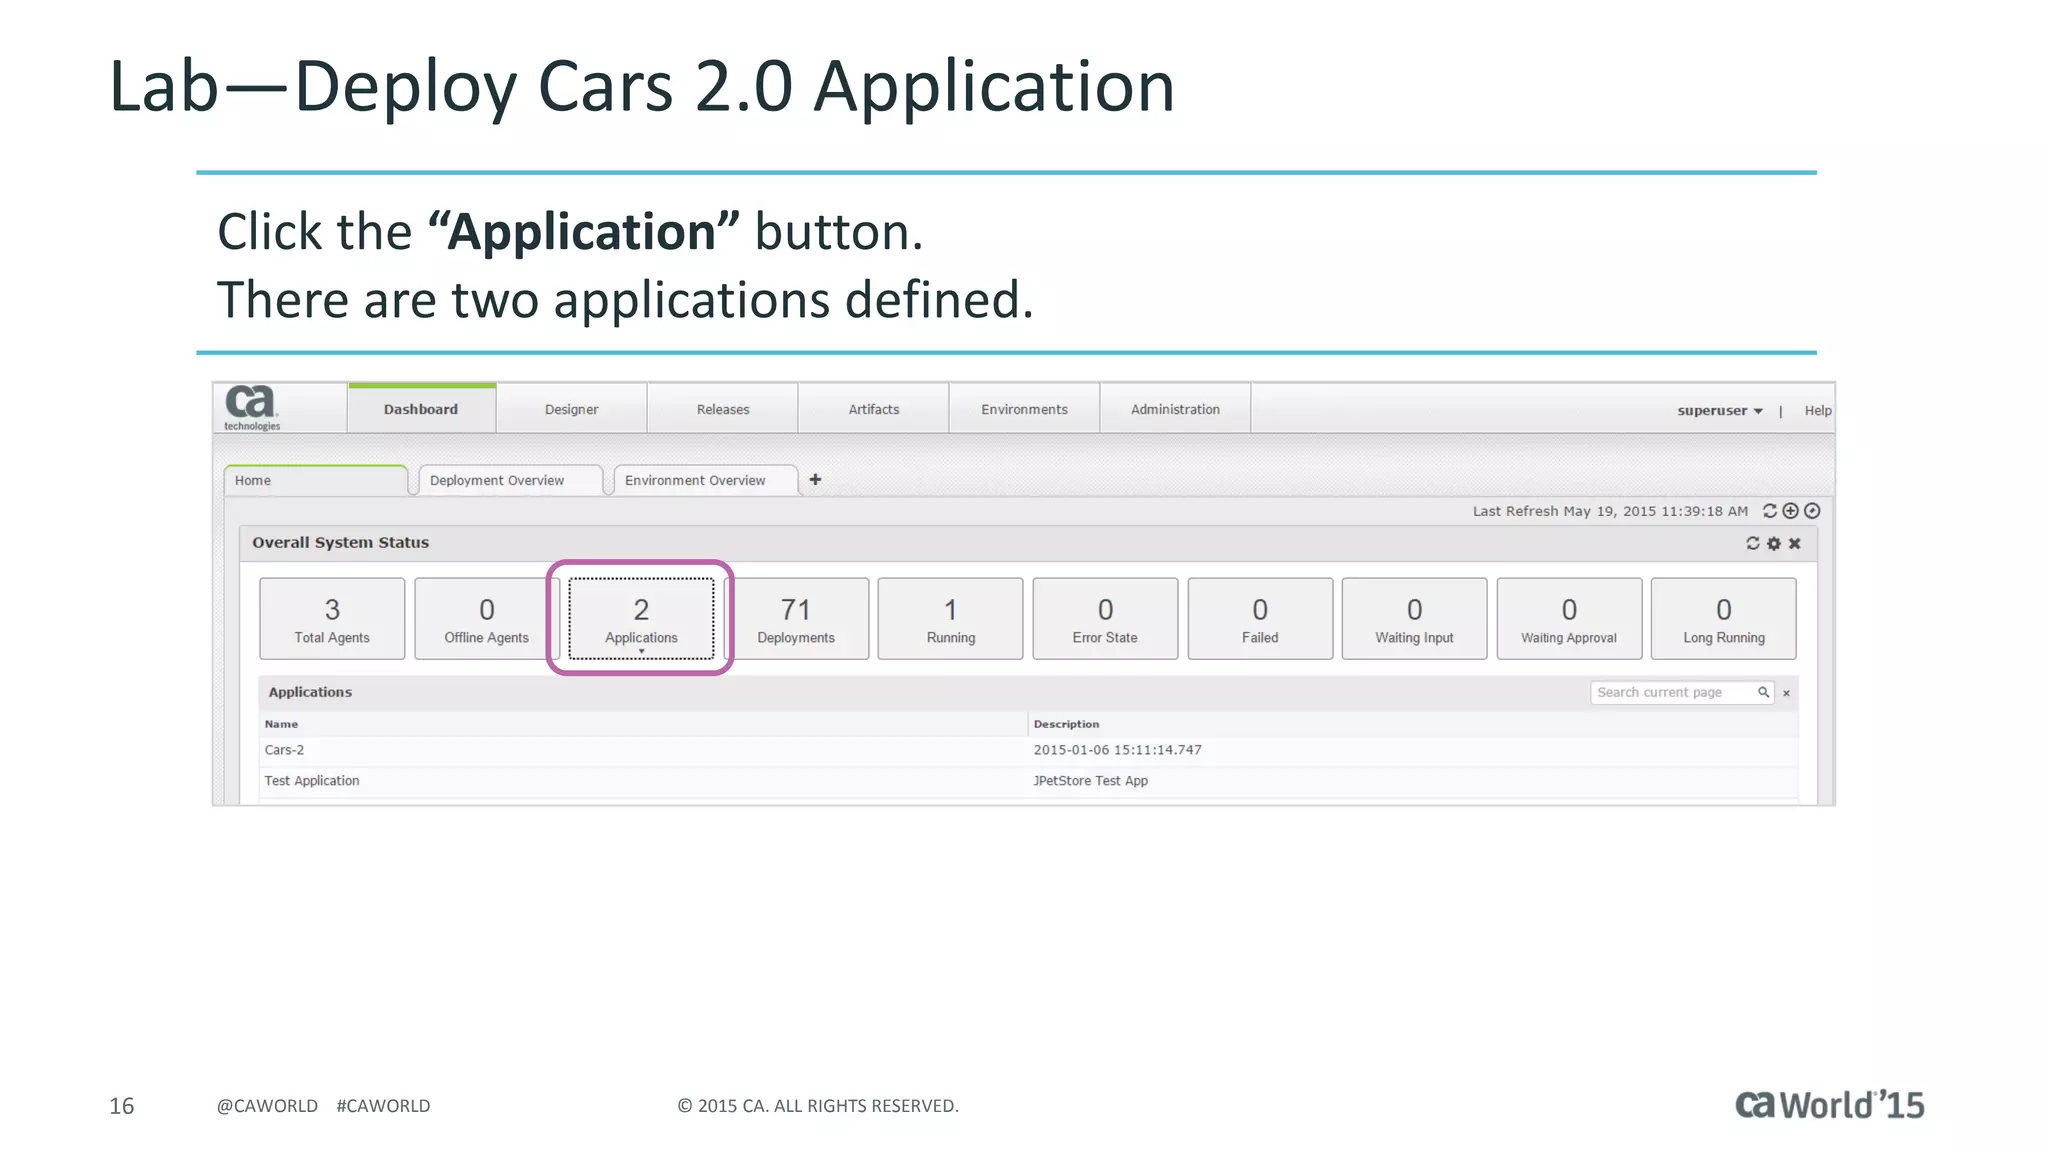Image resolution: width=2048 pixels, height=1152 pixels.
Task: Click the Offline Agents tile
Action: 487,619
